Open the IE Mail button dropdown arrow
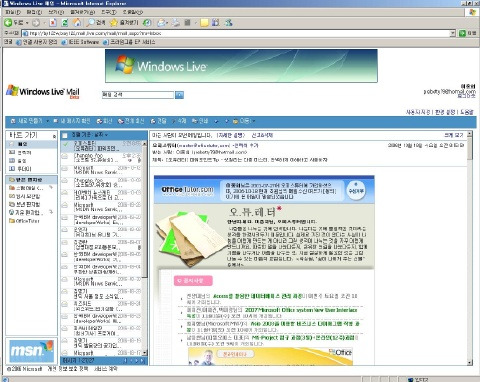Screen dimensions: 480x382 [167, 23]
